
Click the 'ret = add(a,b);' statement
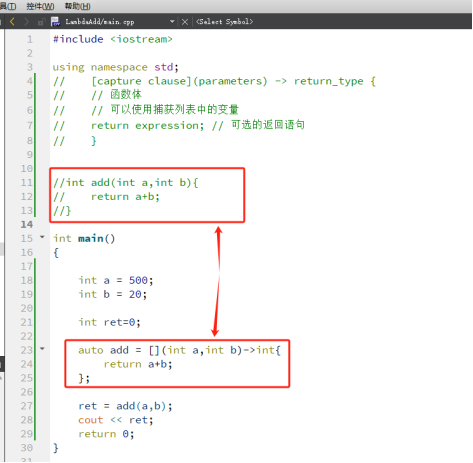tap(125, 406)
